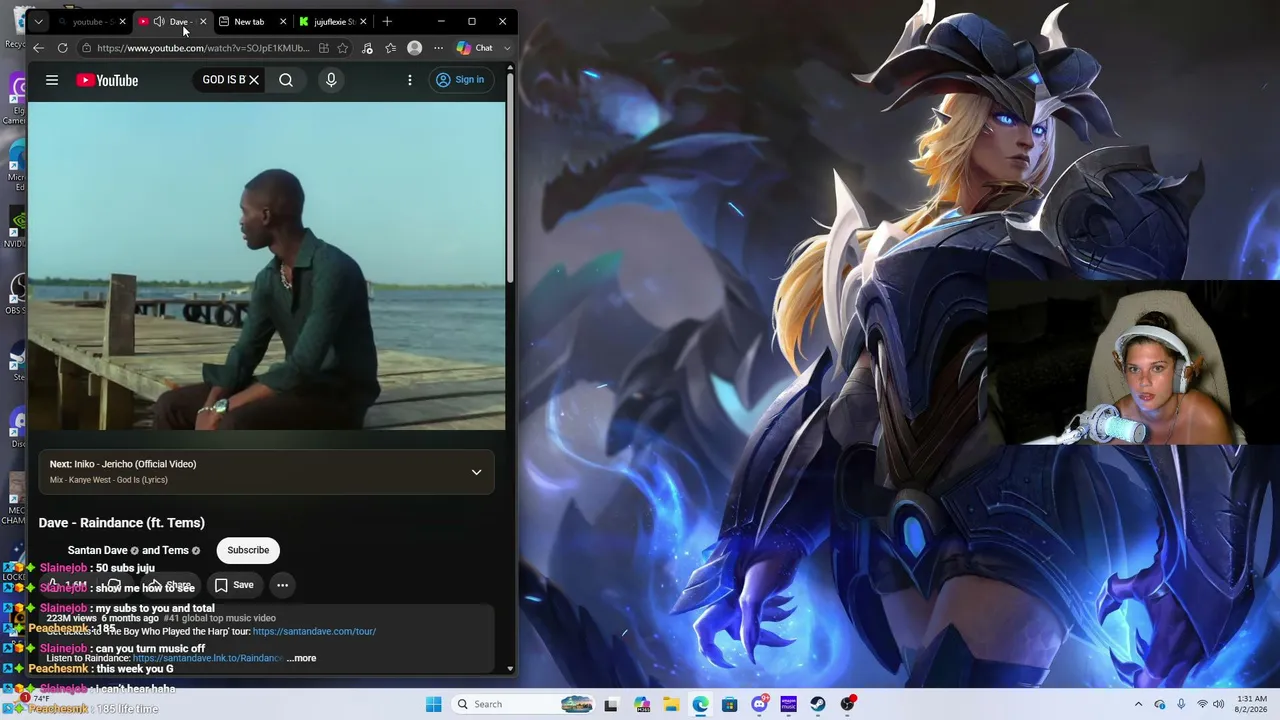
Task: Open the Wi-Fi network tray icon
Action: click(1202, 704)
